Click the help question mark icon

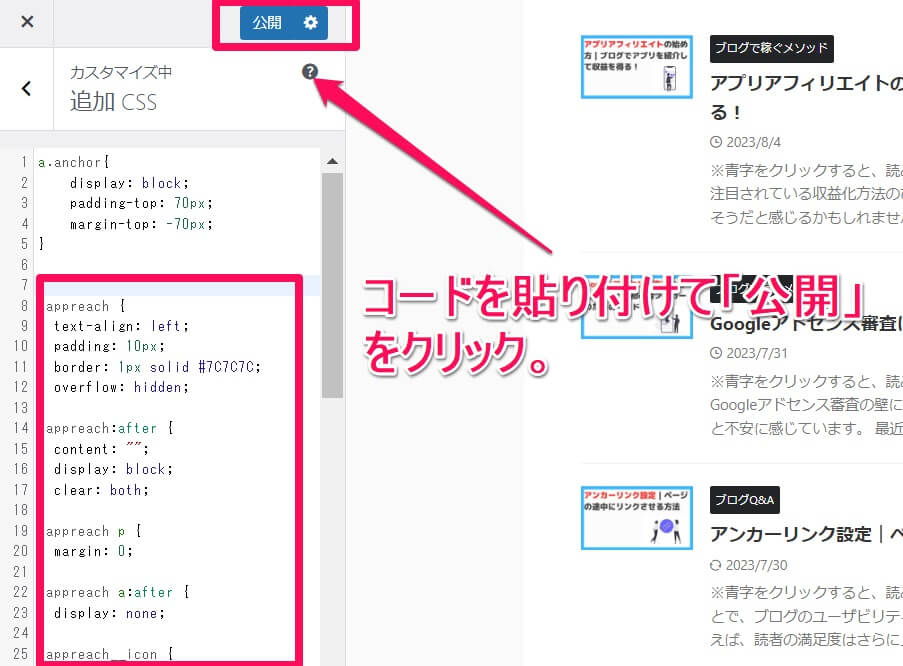(x=311, y=70)
